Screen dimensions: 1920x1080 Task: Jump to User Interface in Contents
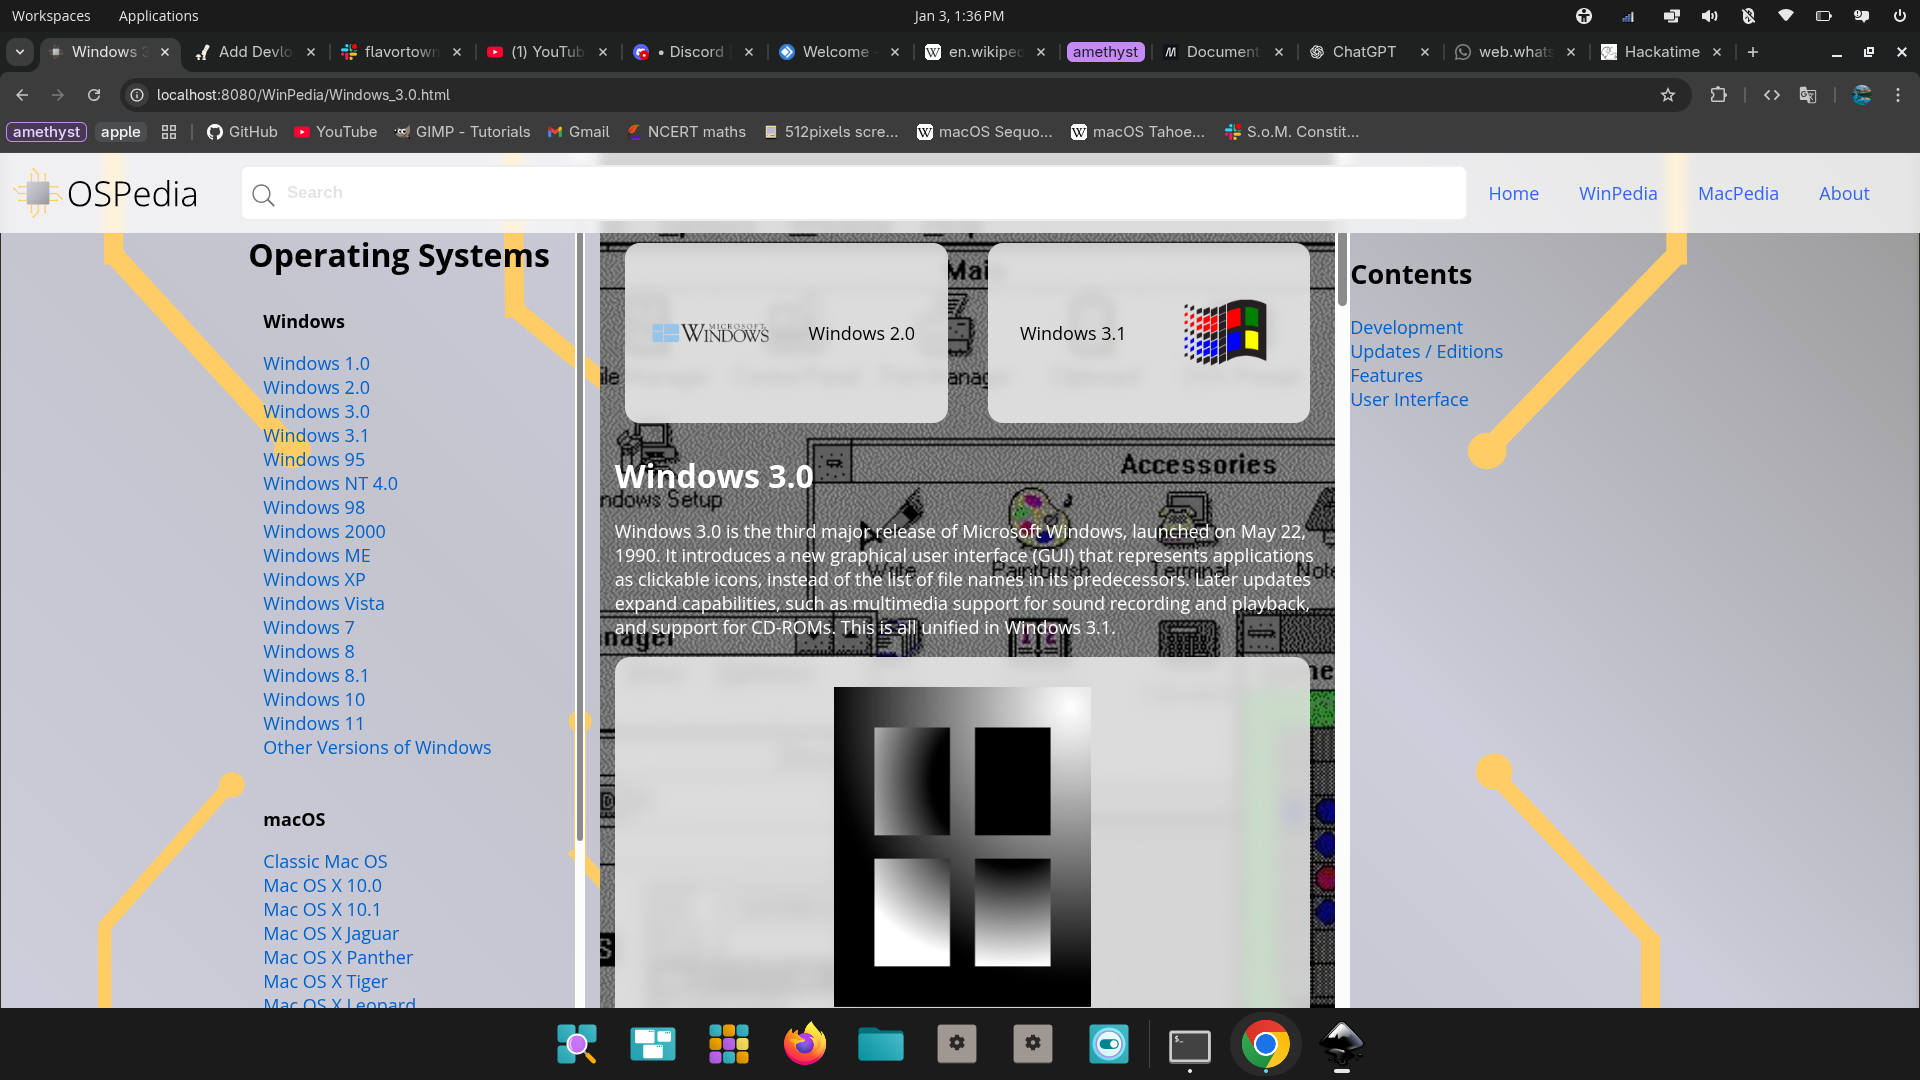1408,400
